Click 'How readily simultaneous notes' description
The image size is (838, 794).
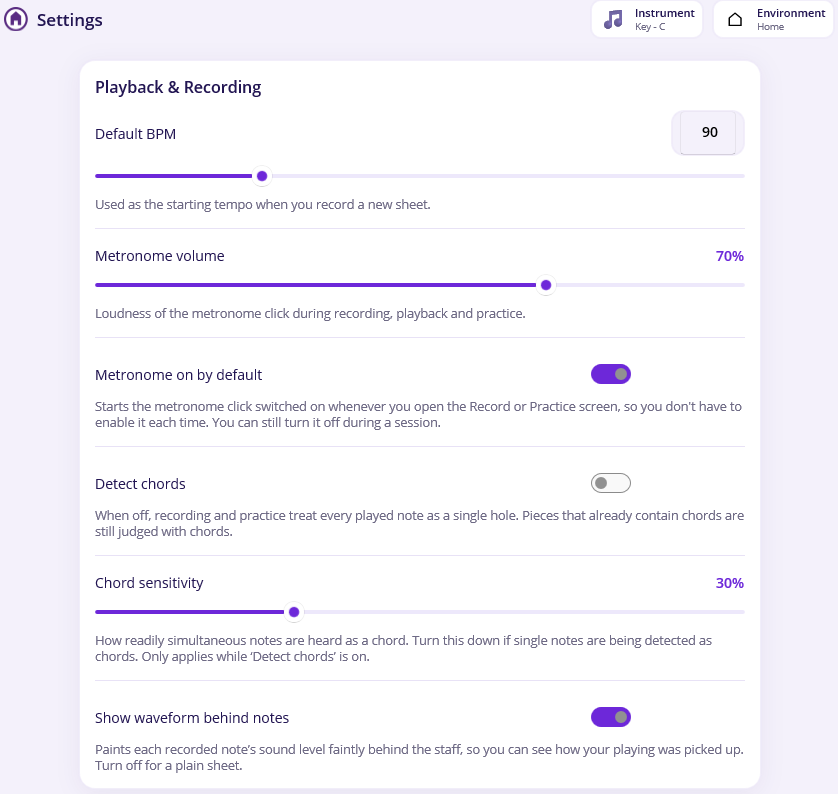click(x=404, y=648)
